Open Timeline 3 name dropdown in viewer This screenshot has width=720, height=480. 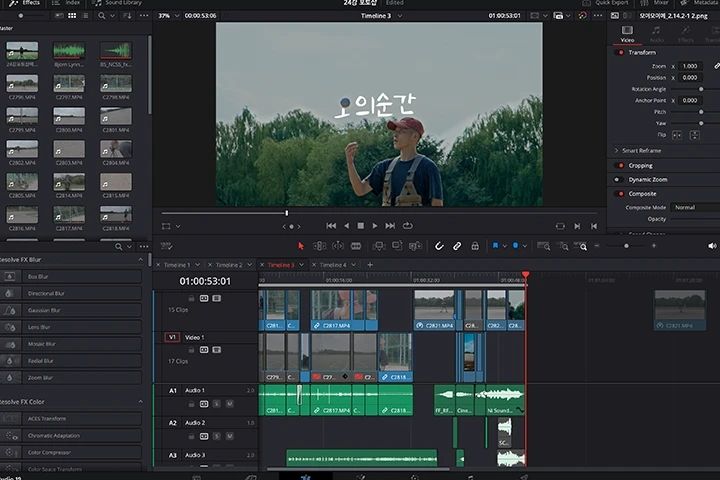(399, 16)
